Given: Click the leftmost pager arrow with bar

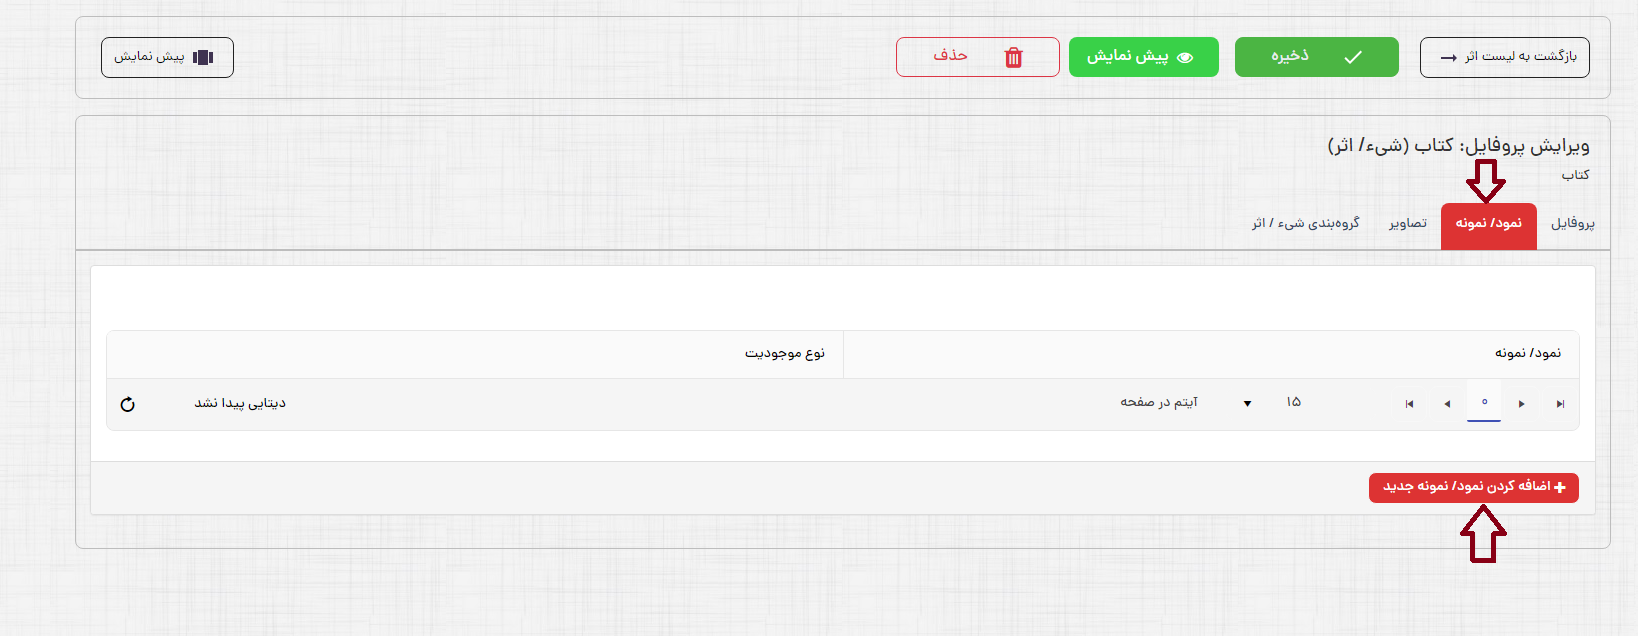Looking at the screenshot, I should click(1409, 404).
